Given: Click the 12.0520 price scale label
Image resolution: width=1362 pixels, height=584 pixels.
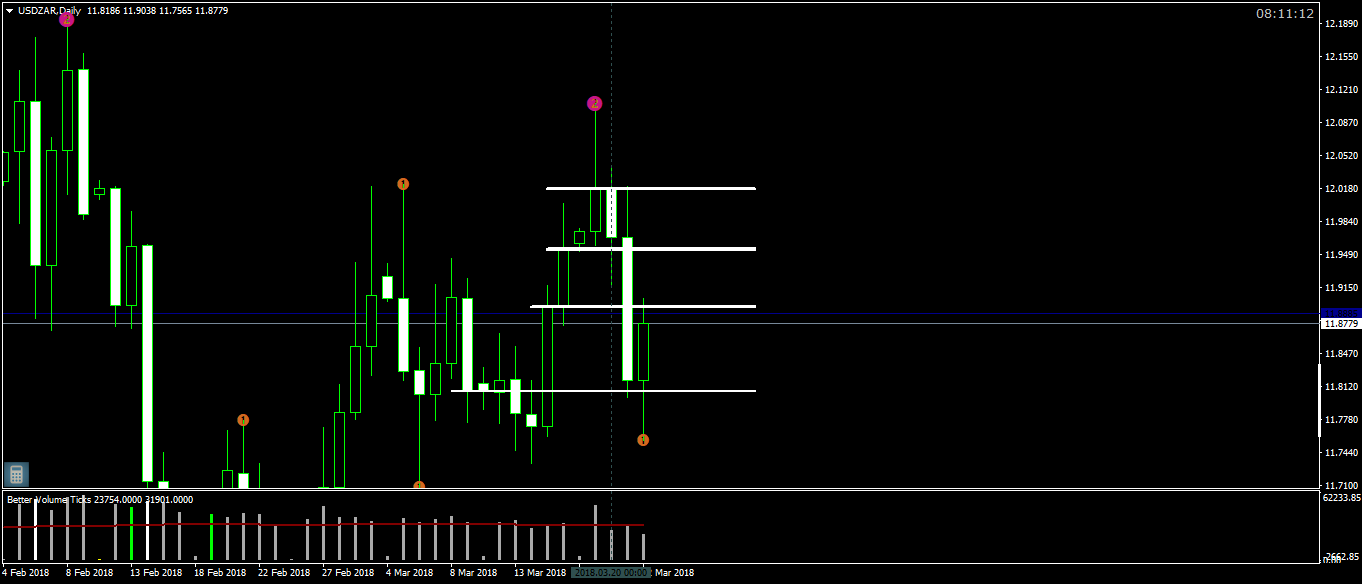Looking at the screenshot, I should point(1340,156).
